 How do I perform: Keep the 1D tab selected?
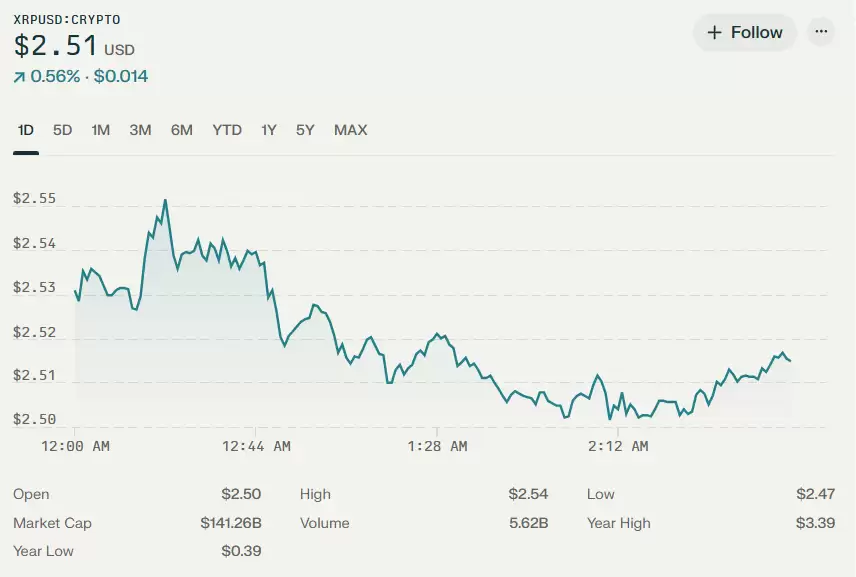26,130
